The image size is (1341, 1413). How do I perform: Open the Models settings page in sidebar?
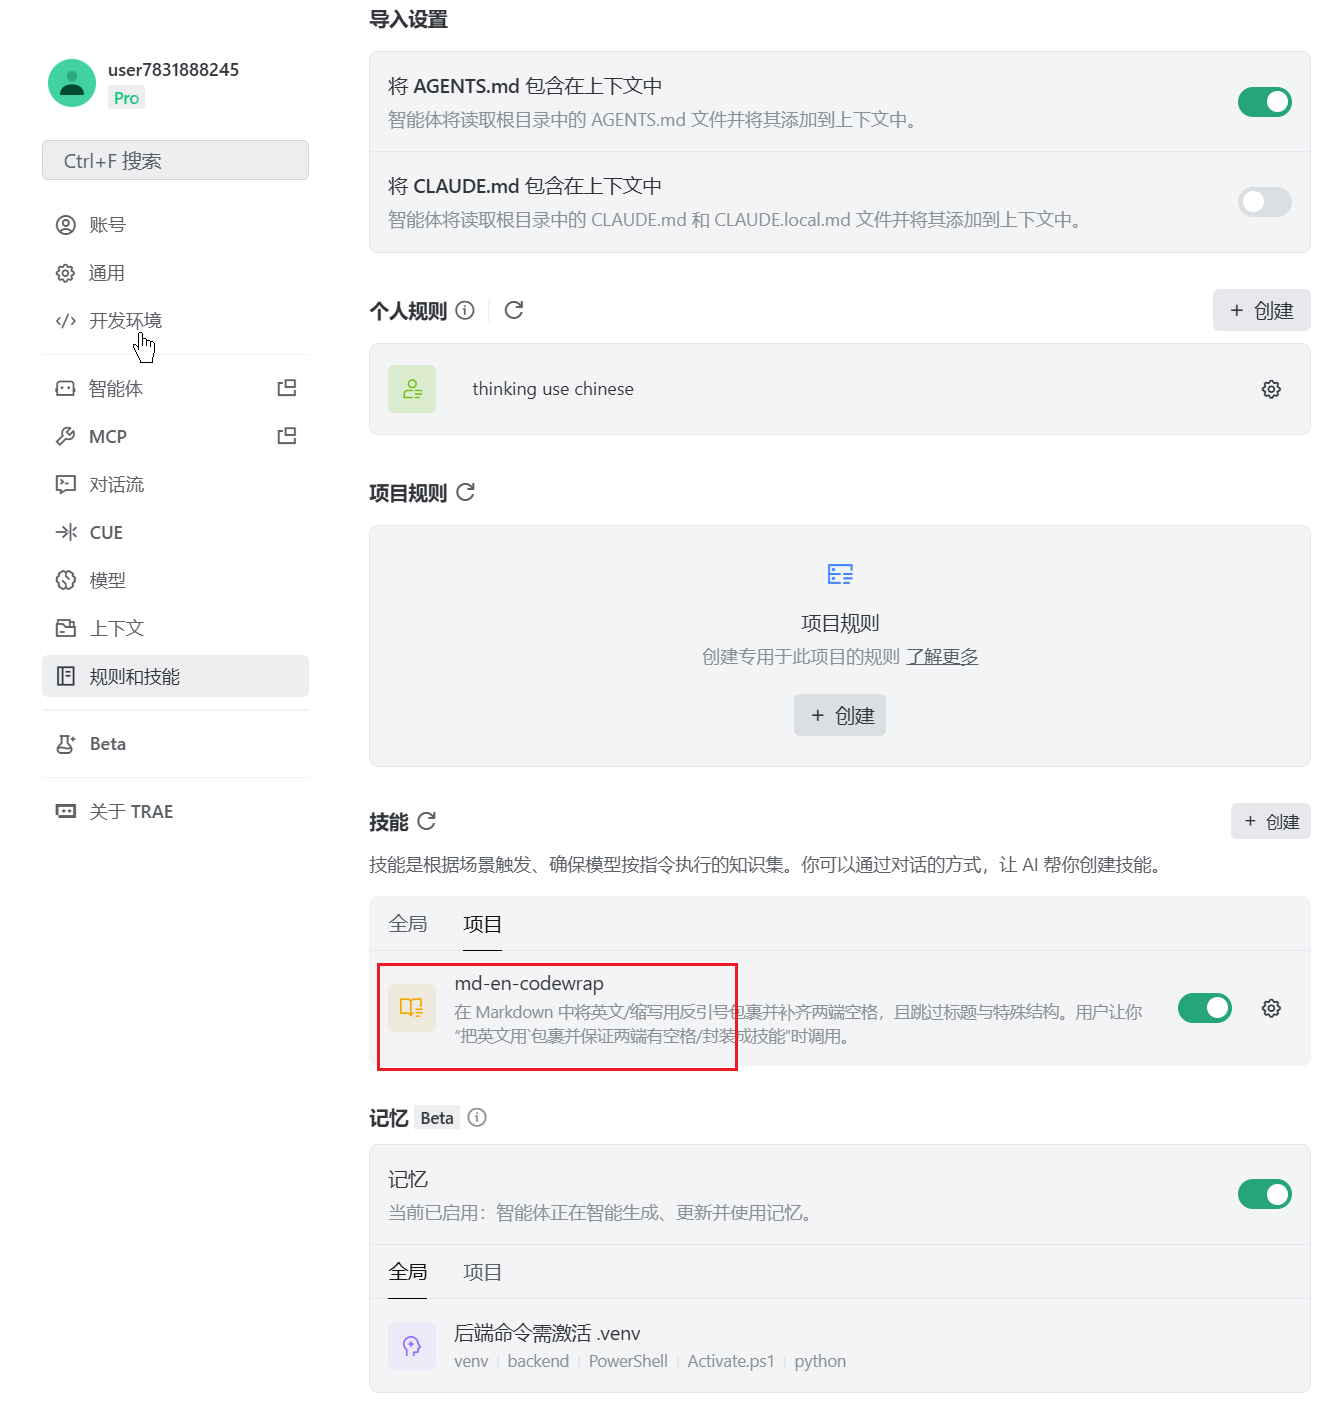coord(108,580)
